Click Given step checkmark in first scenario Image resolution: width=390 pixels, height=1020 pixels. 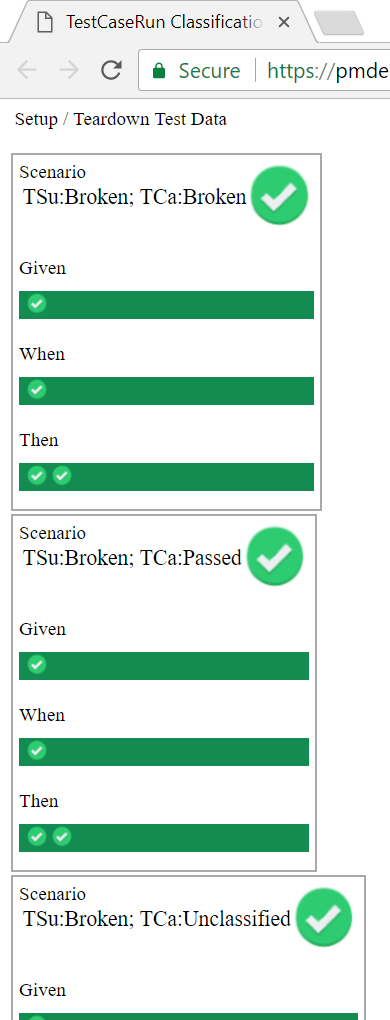click(37, 304)
